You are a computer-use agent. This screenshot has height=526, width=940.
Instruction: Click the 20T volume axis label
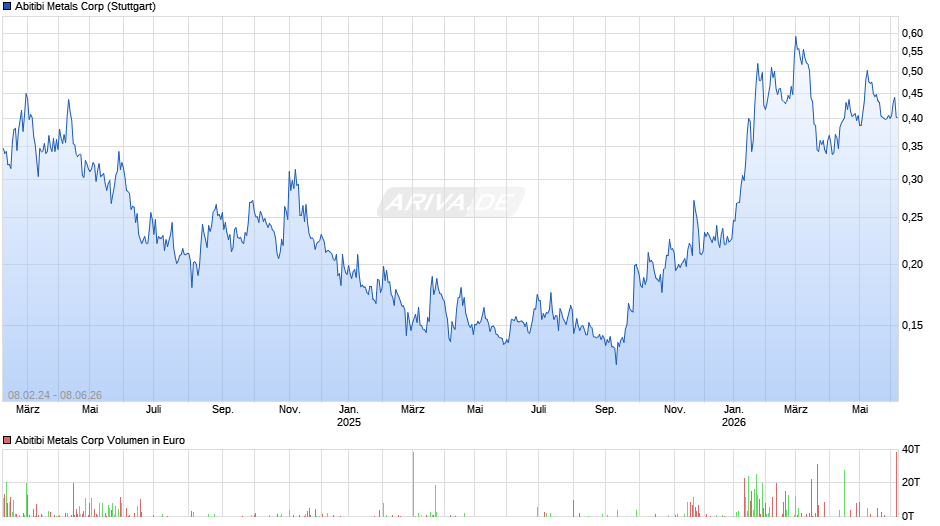[x=911, y=482]
